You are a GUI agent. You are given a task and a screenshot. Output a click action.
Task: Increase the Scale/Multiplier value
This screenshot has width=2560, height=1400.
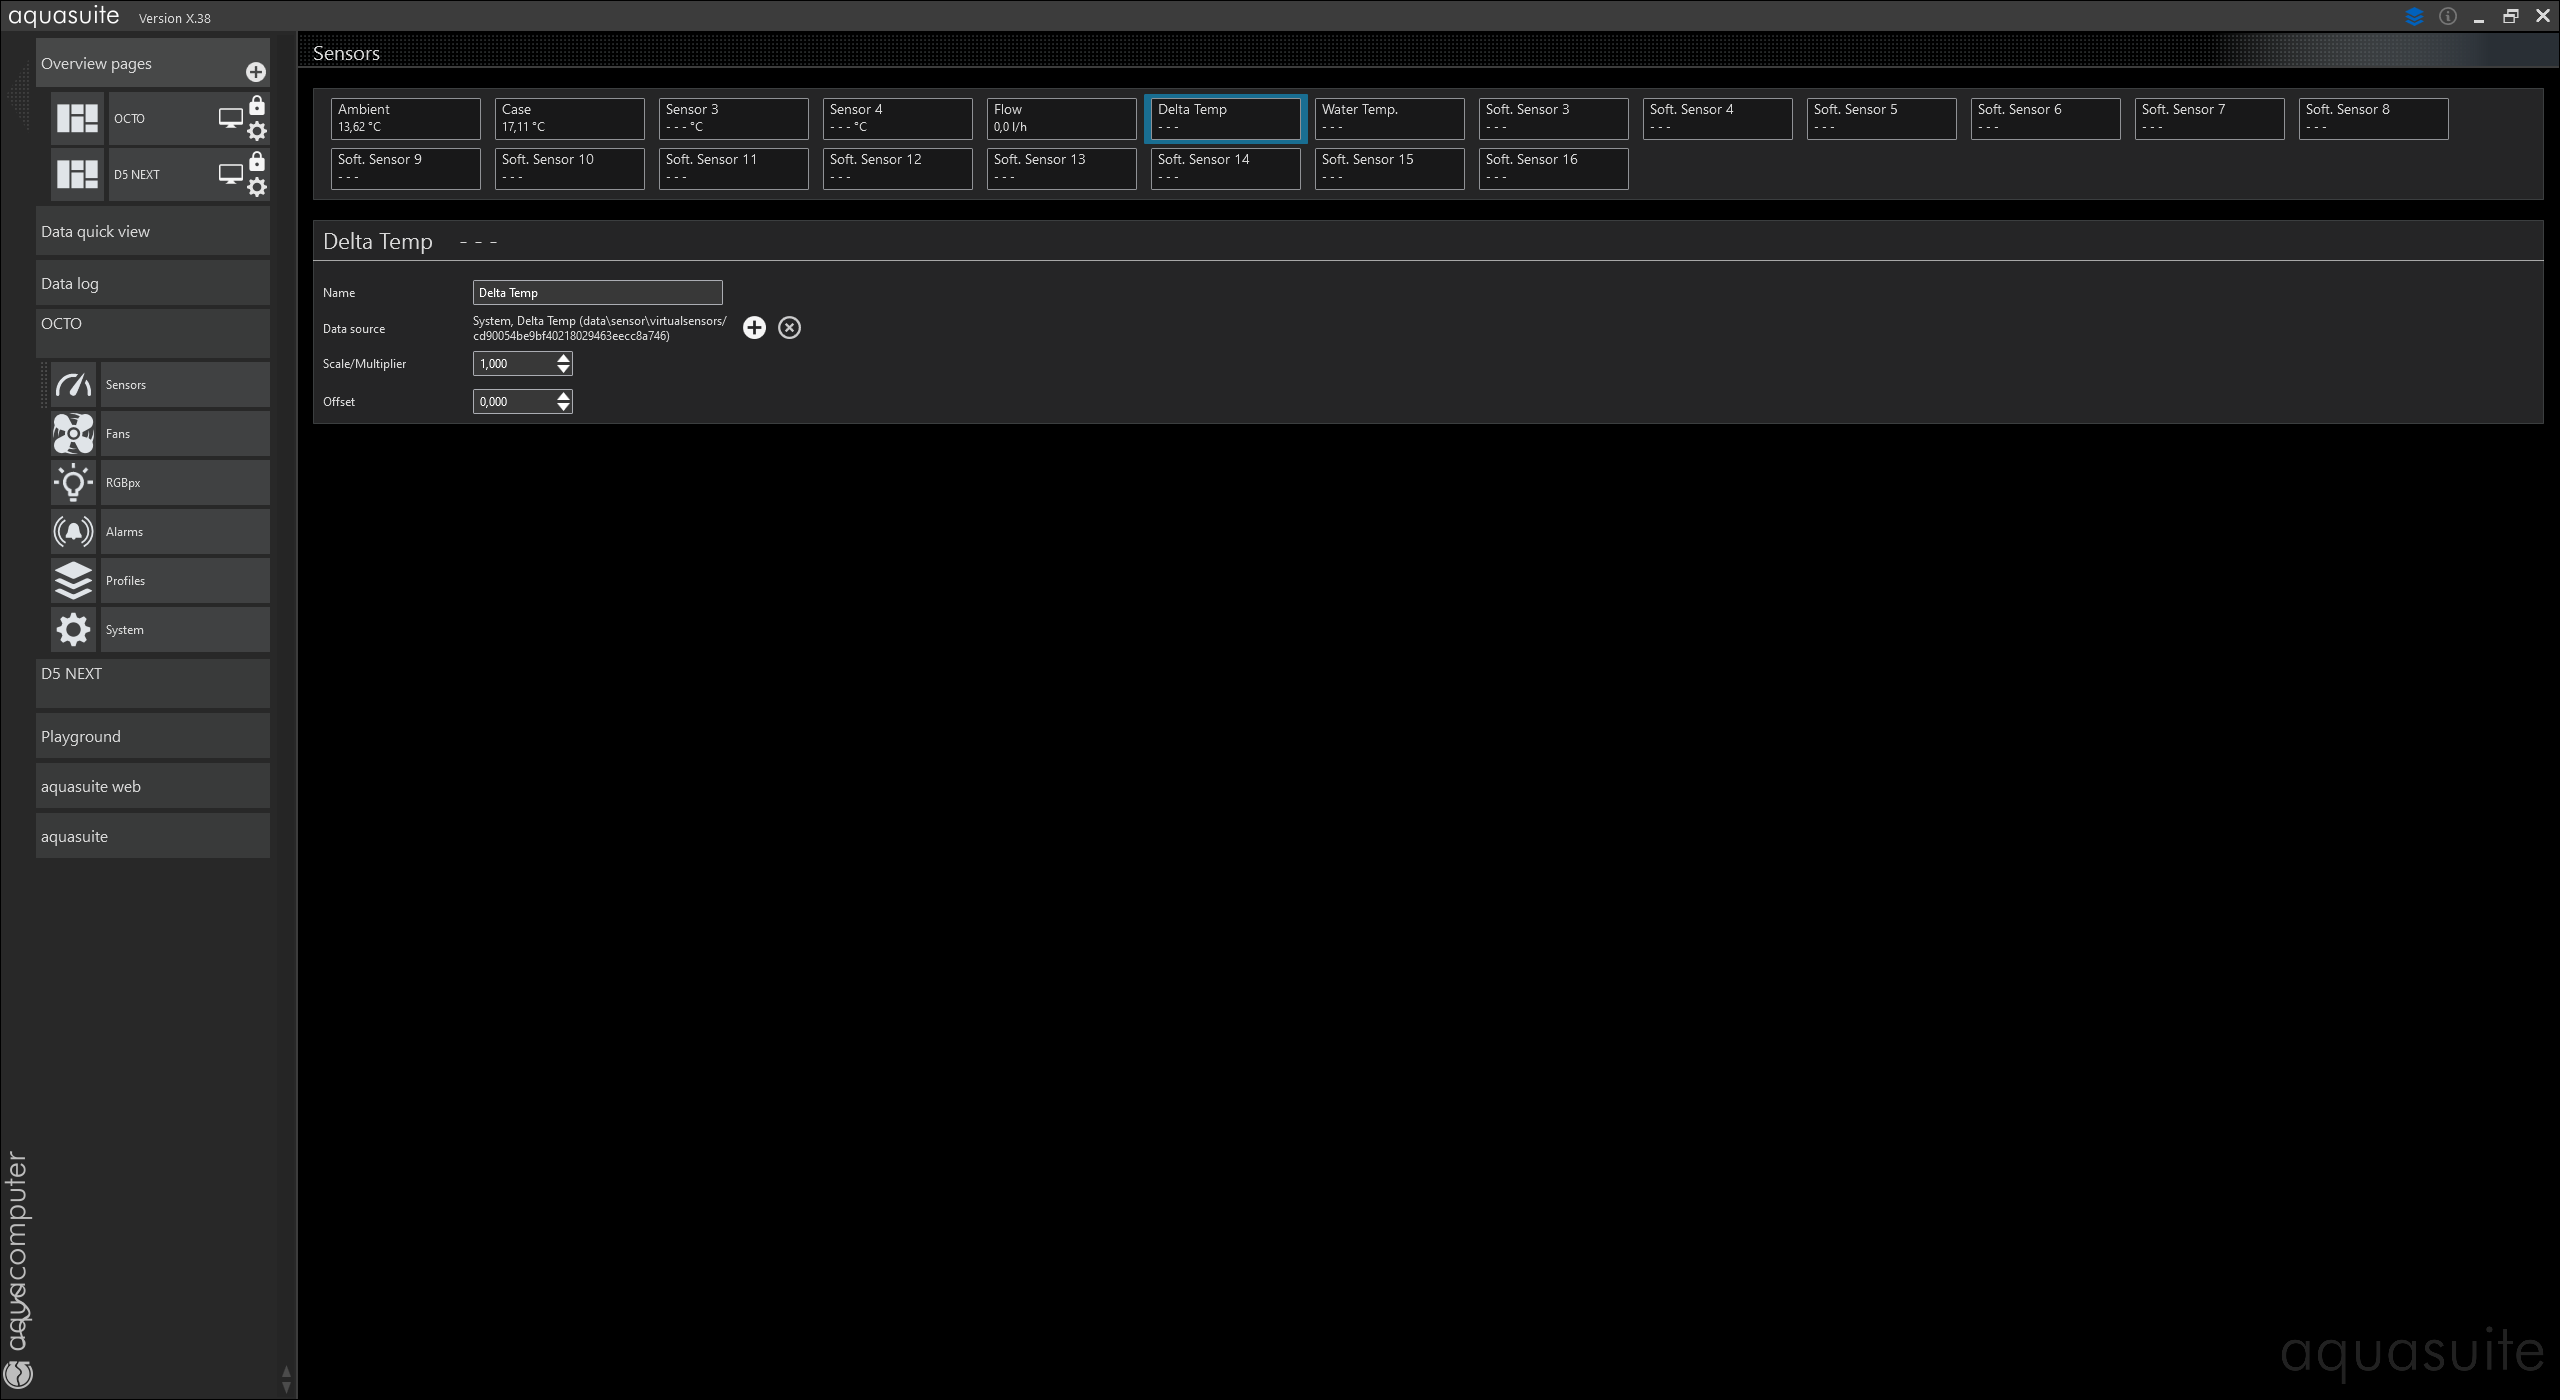tap(564, 358)
